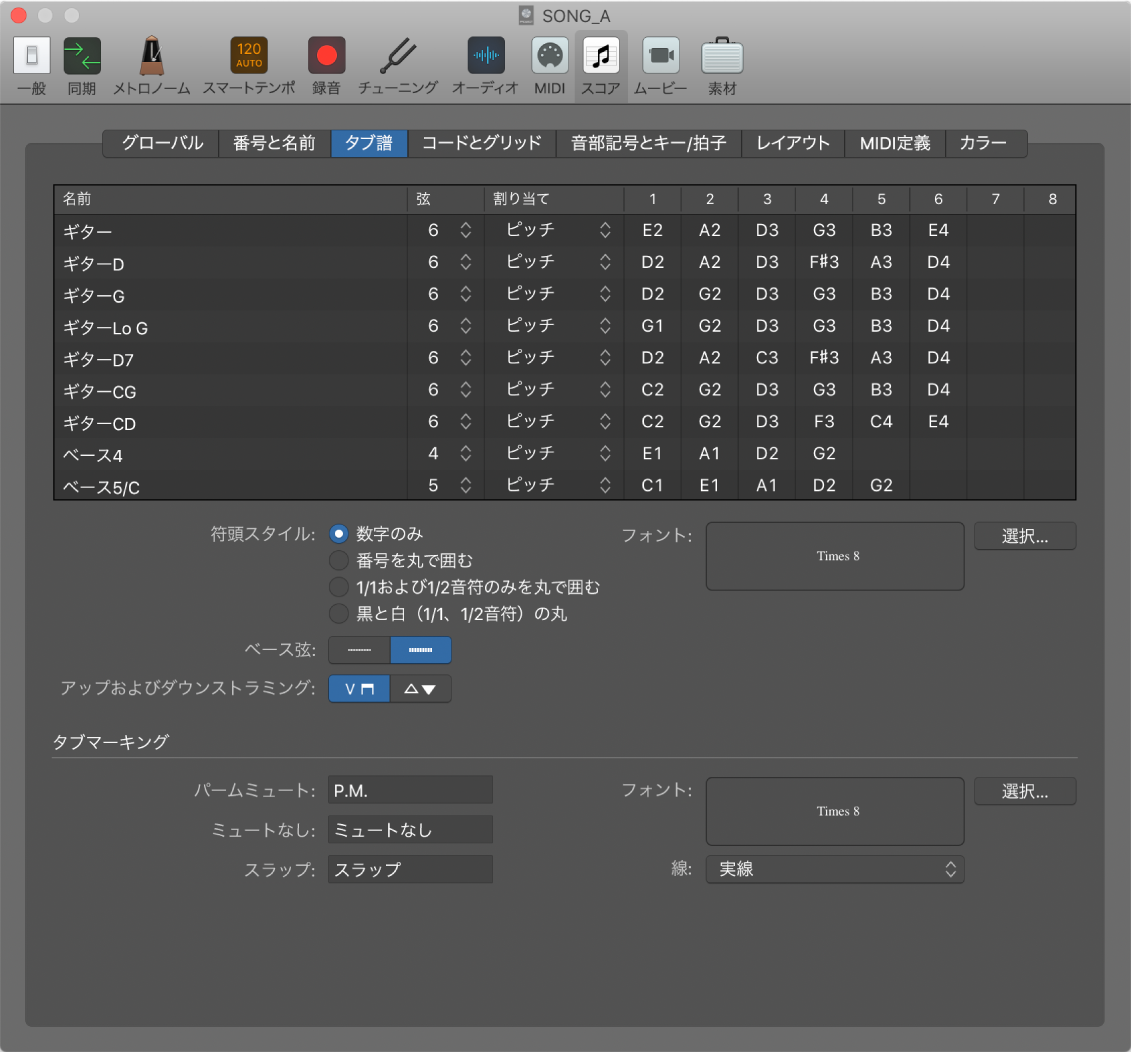Open 割り当て dropdown for ギターD row

[556, 262]
